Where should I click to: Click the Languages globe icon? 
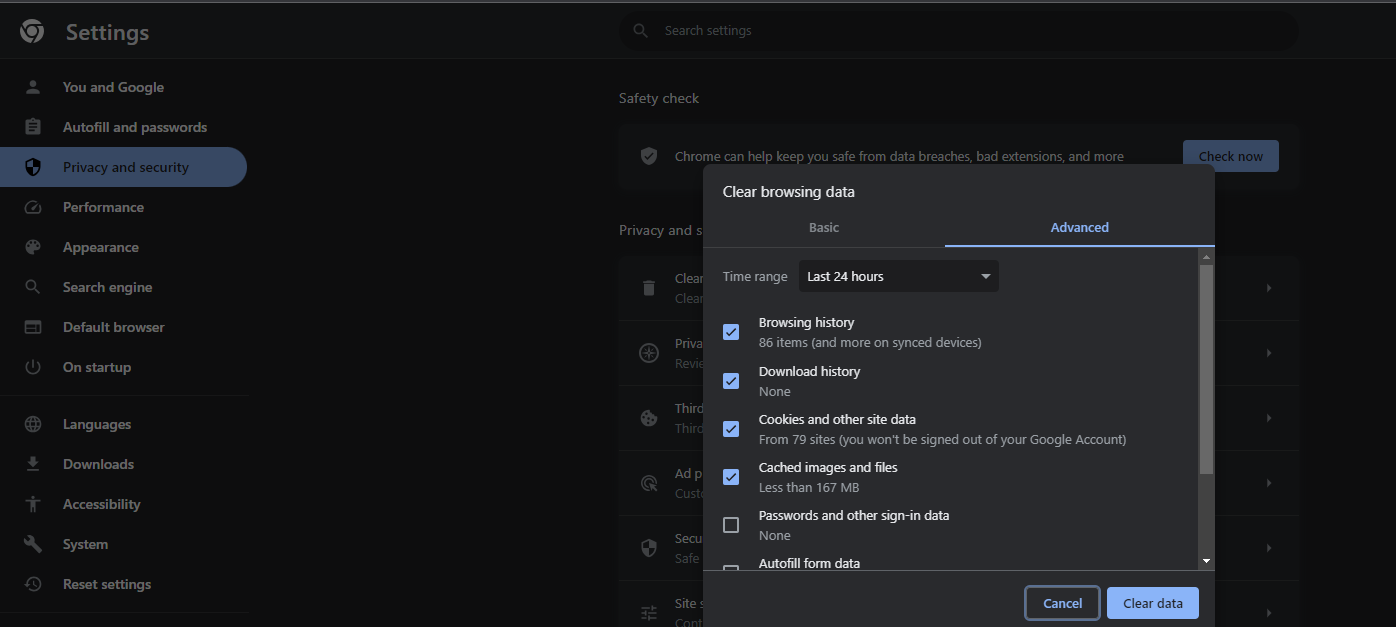tap(33, 424)
